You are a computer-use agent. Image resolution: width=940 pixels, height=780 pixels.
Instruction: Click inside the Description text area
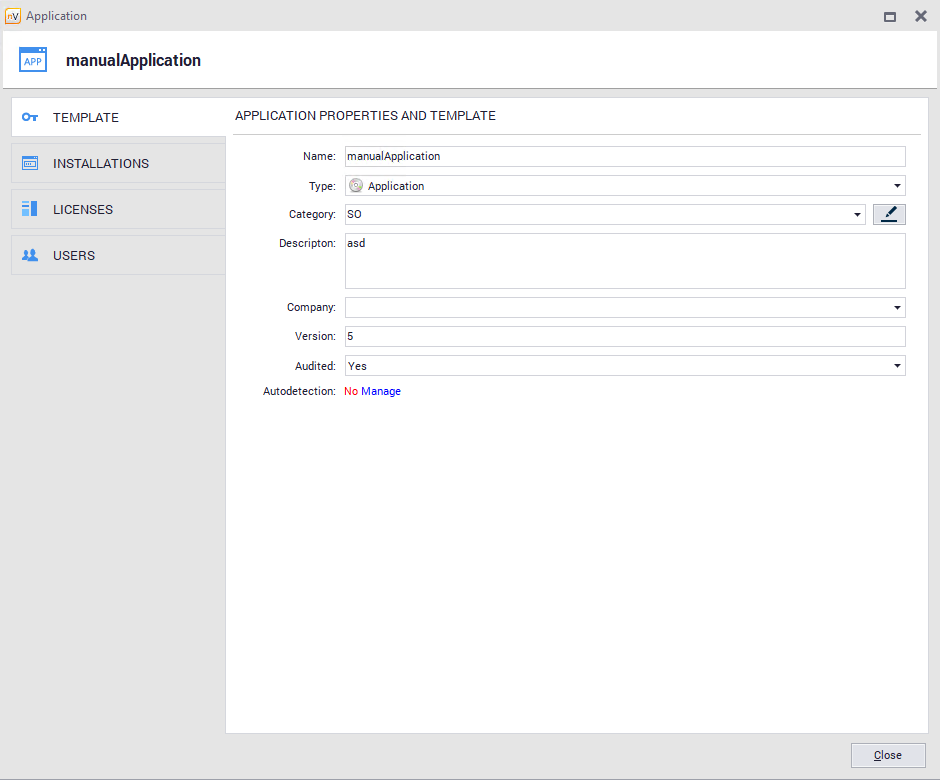[625, 262]
